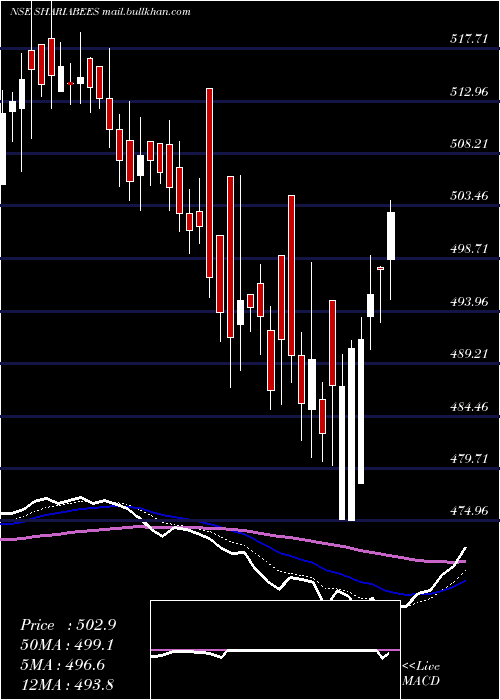Click the 479.71 price level label

468,458
